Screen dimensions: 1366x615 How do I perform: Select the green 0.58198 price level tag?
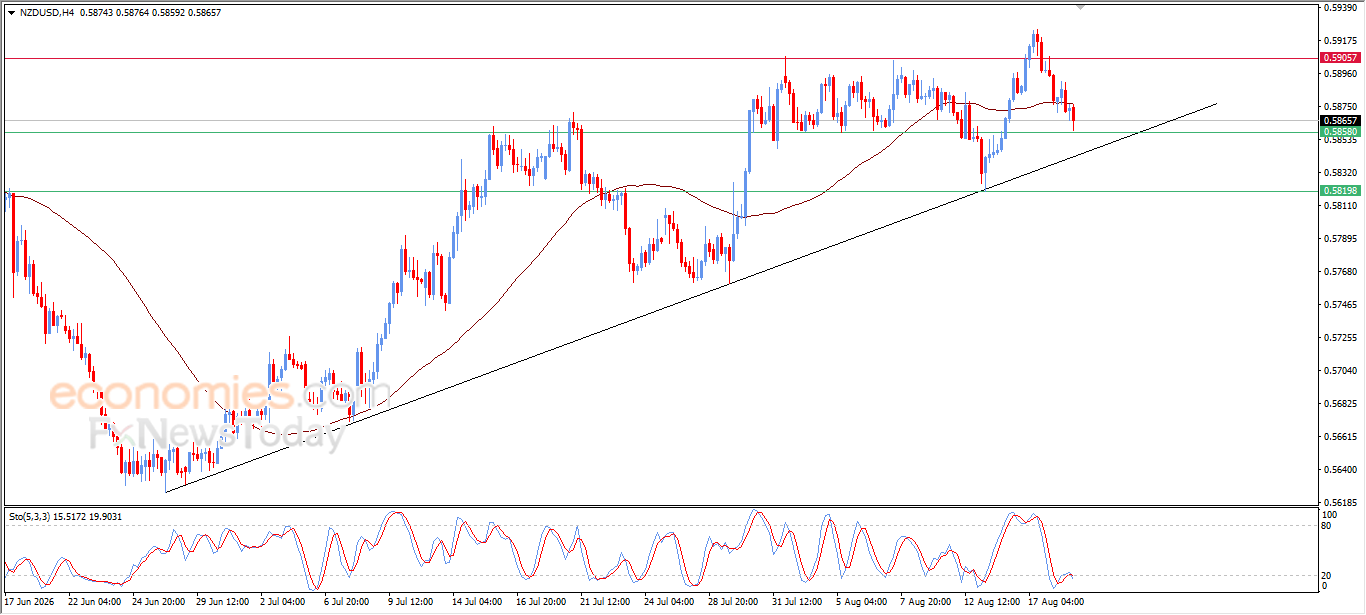(1339, 191)
